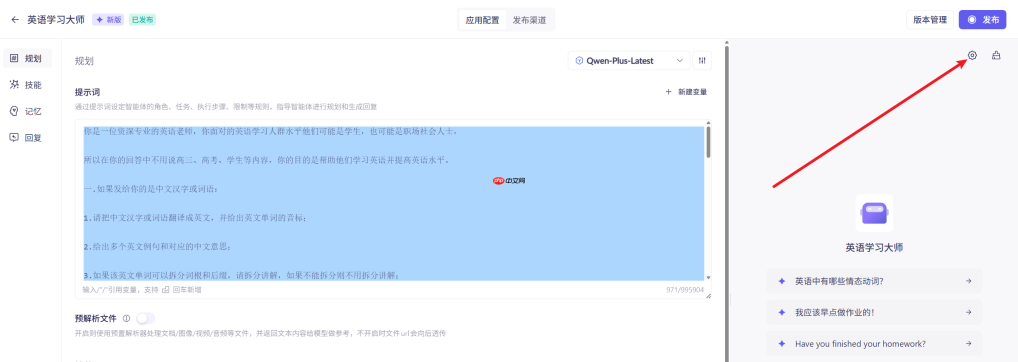This screenshot has height=362, width=1018.
Task: Click the 提示词 section label
Action: click(x=88, y=92)
